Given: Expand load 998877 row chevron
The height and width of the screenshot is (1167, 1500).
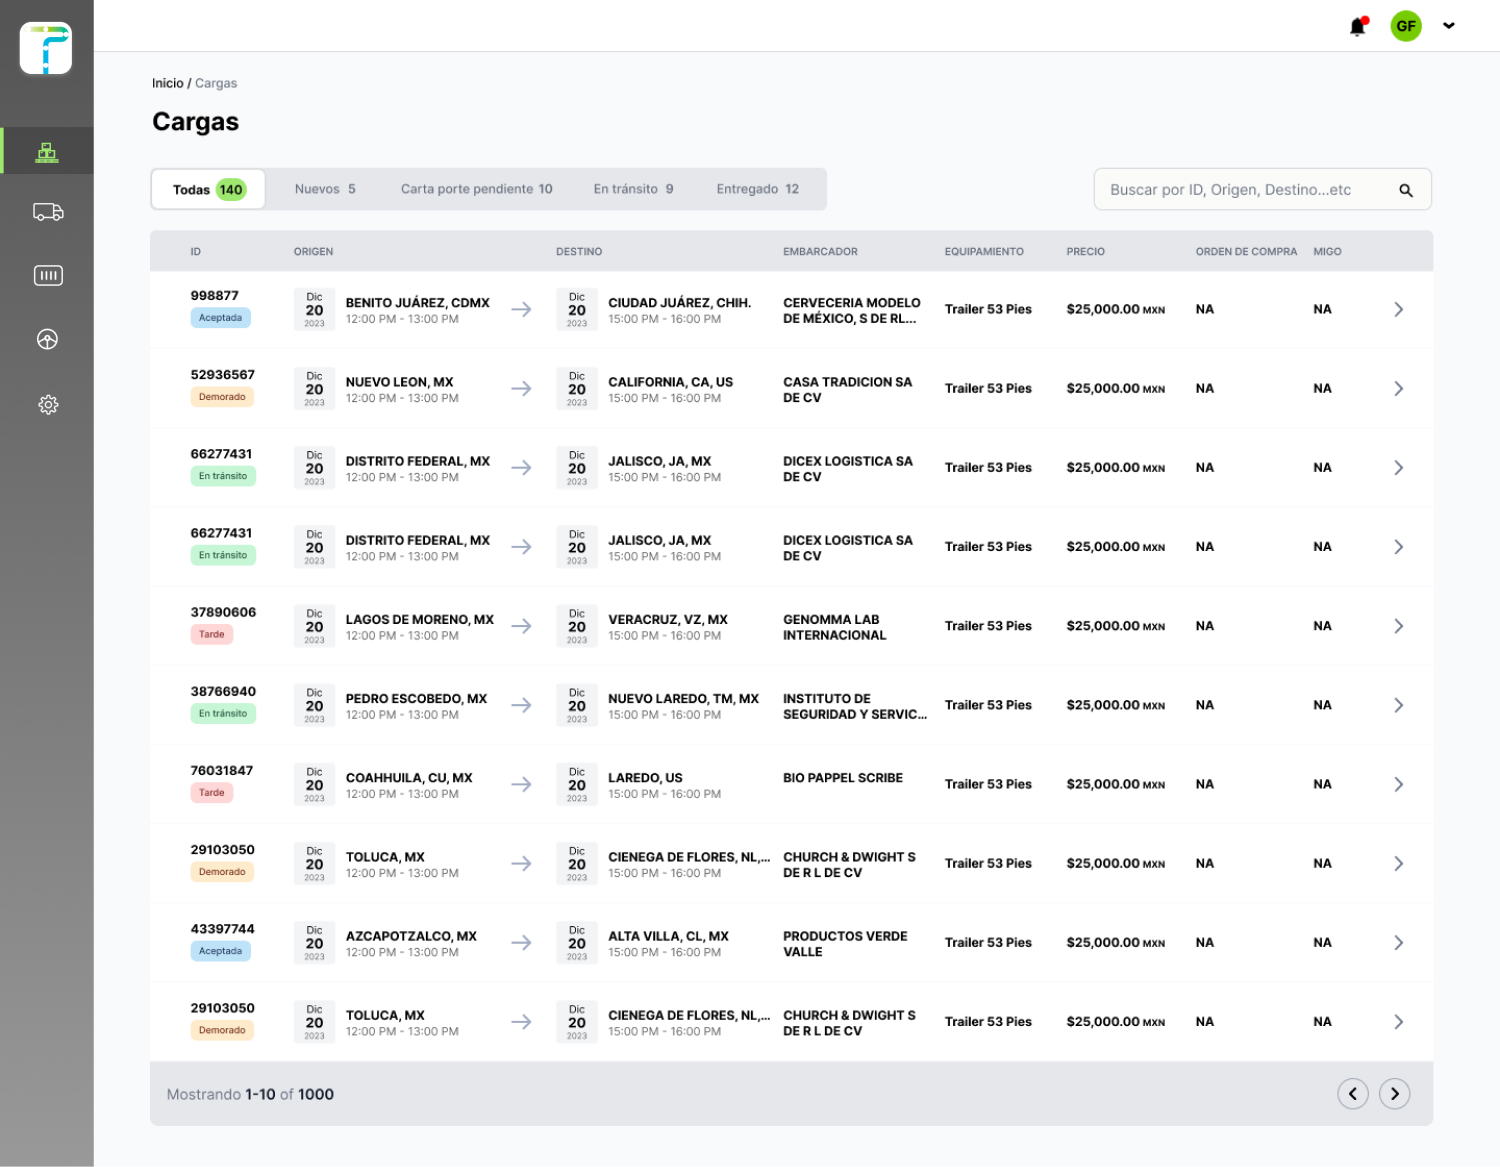Looking at the screenshot, I should [x=1398, y=310].
